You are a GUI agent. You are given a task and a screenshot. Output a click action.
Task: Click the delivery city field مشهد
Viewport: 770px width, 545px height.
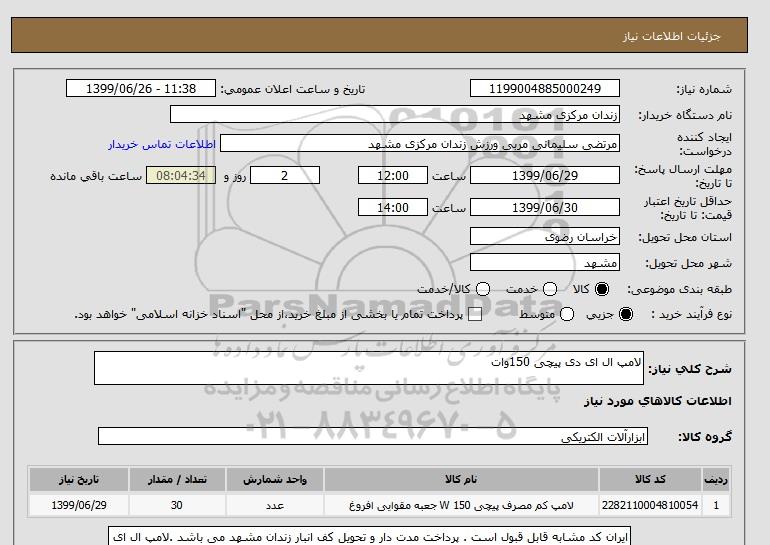(x=545, y=263)
